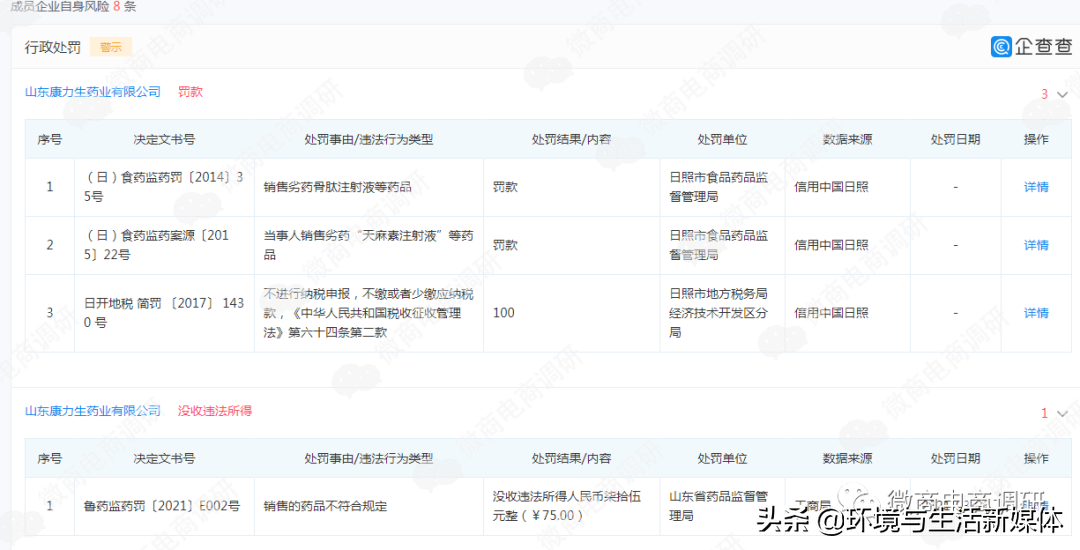The height and width of the screenshot is (550, 1080).
Task: Select document number 鲁药监药罚〔2021〕E002号
Action: (x=162, y=506)
